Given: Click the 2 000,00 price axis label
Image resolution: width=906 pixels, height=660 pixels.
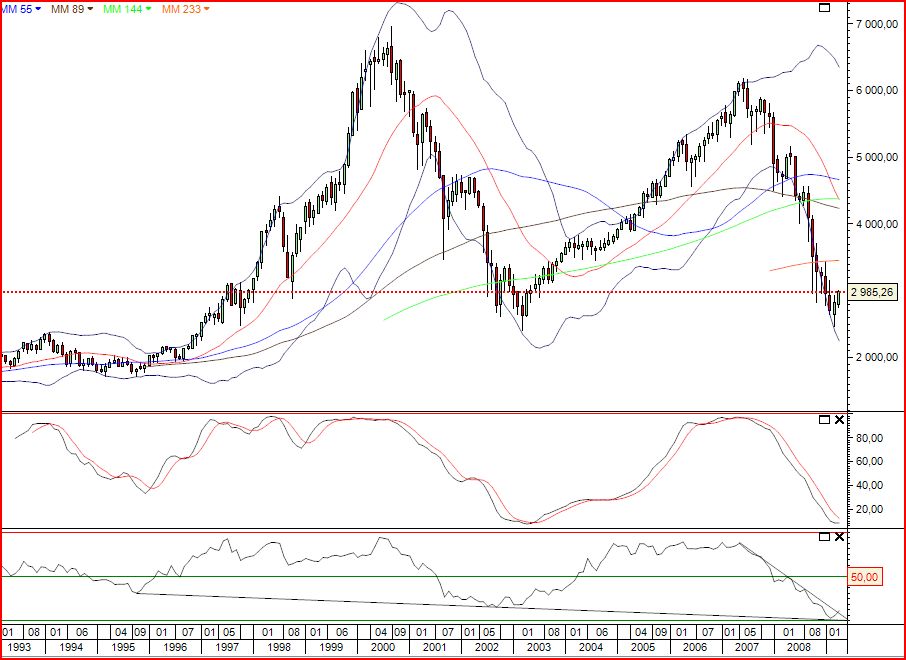Looking at the screenshot, I should click(877, 357).
